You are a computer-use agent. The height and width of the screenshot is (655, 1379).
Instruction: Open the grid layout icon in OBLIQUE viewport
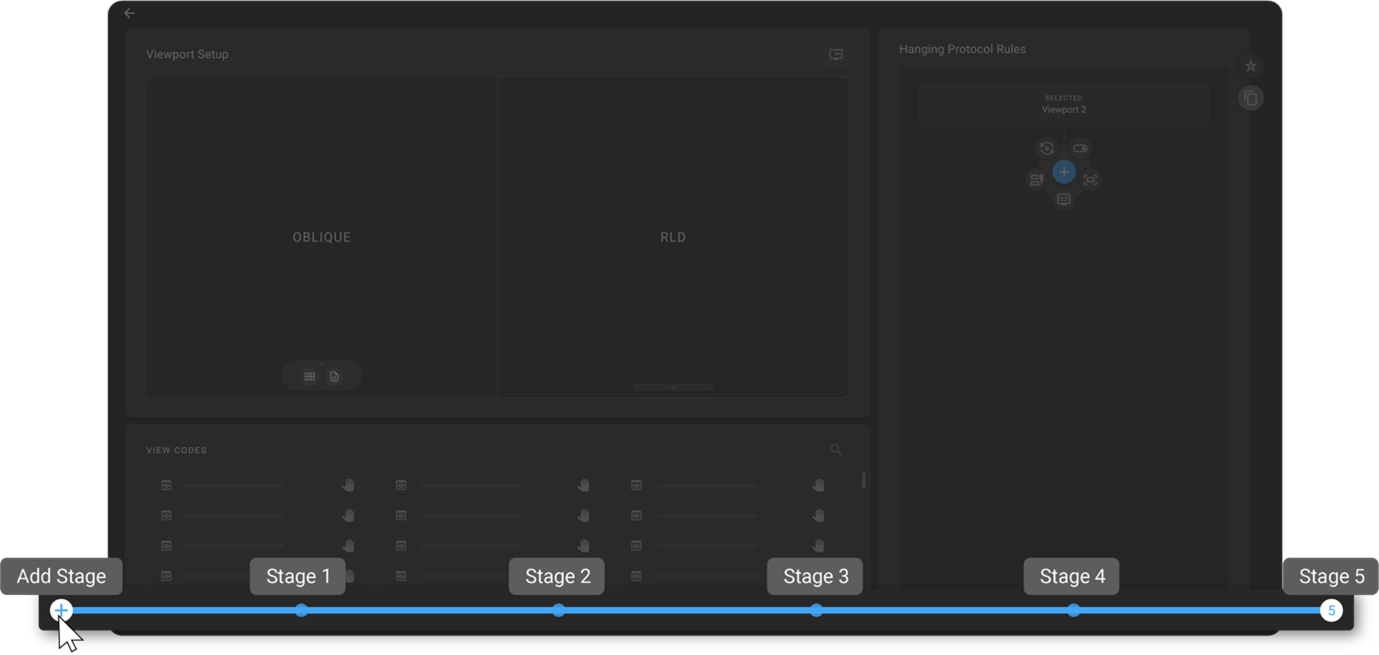tap(309, 376)
